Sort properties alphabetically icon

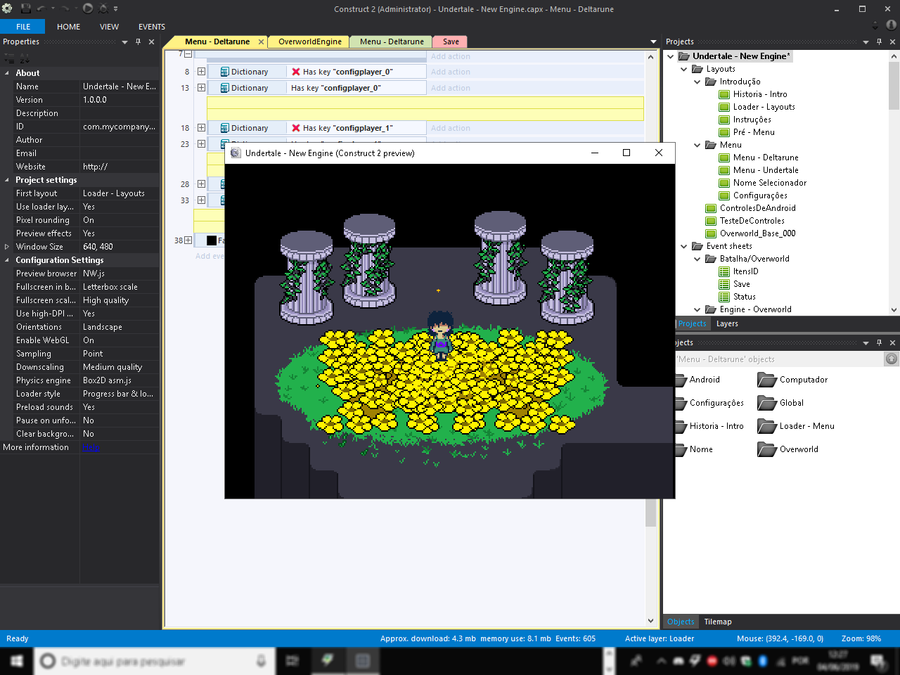point(24,58)
